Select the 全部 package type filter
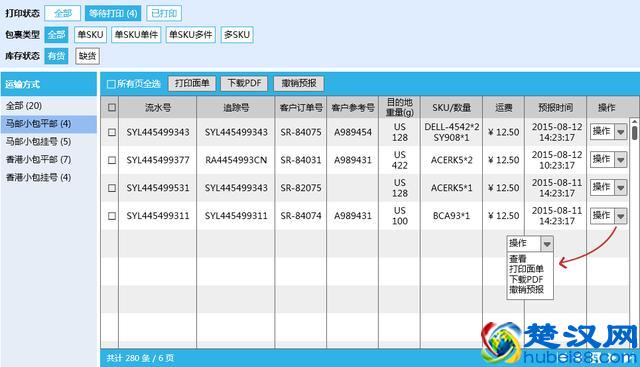Viewport: 640px width, 367px height. [56, 35]
